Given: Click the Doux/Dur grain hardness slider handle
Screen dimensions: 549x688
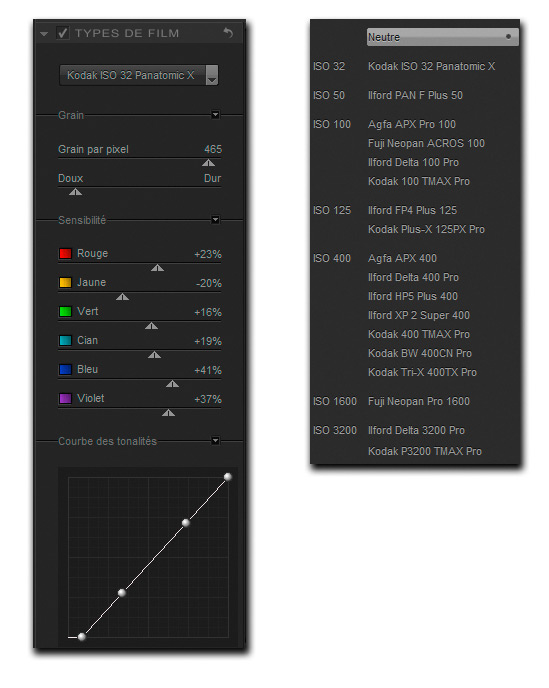Looking at the screenshot, I should click(x=75, y=192).
